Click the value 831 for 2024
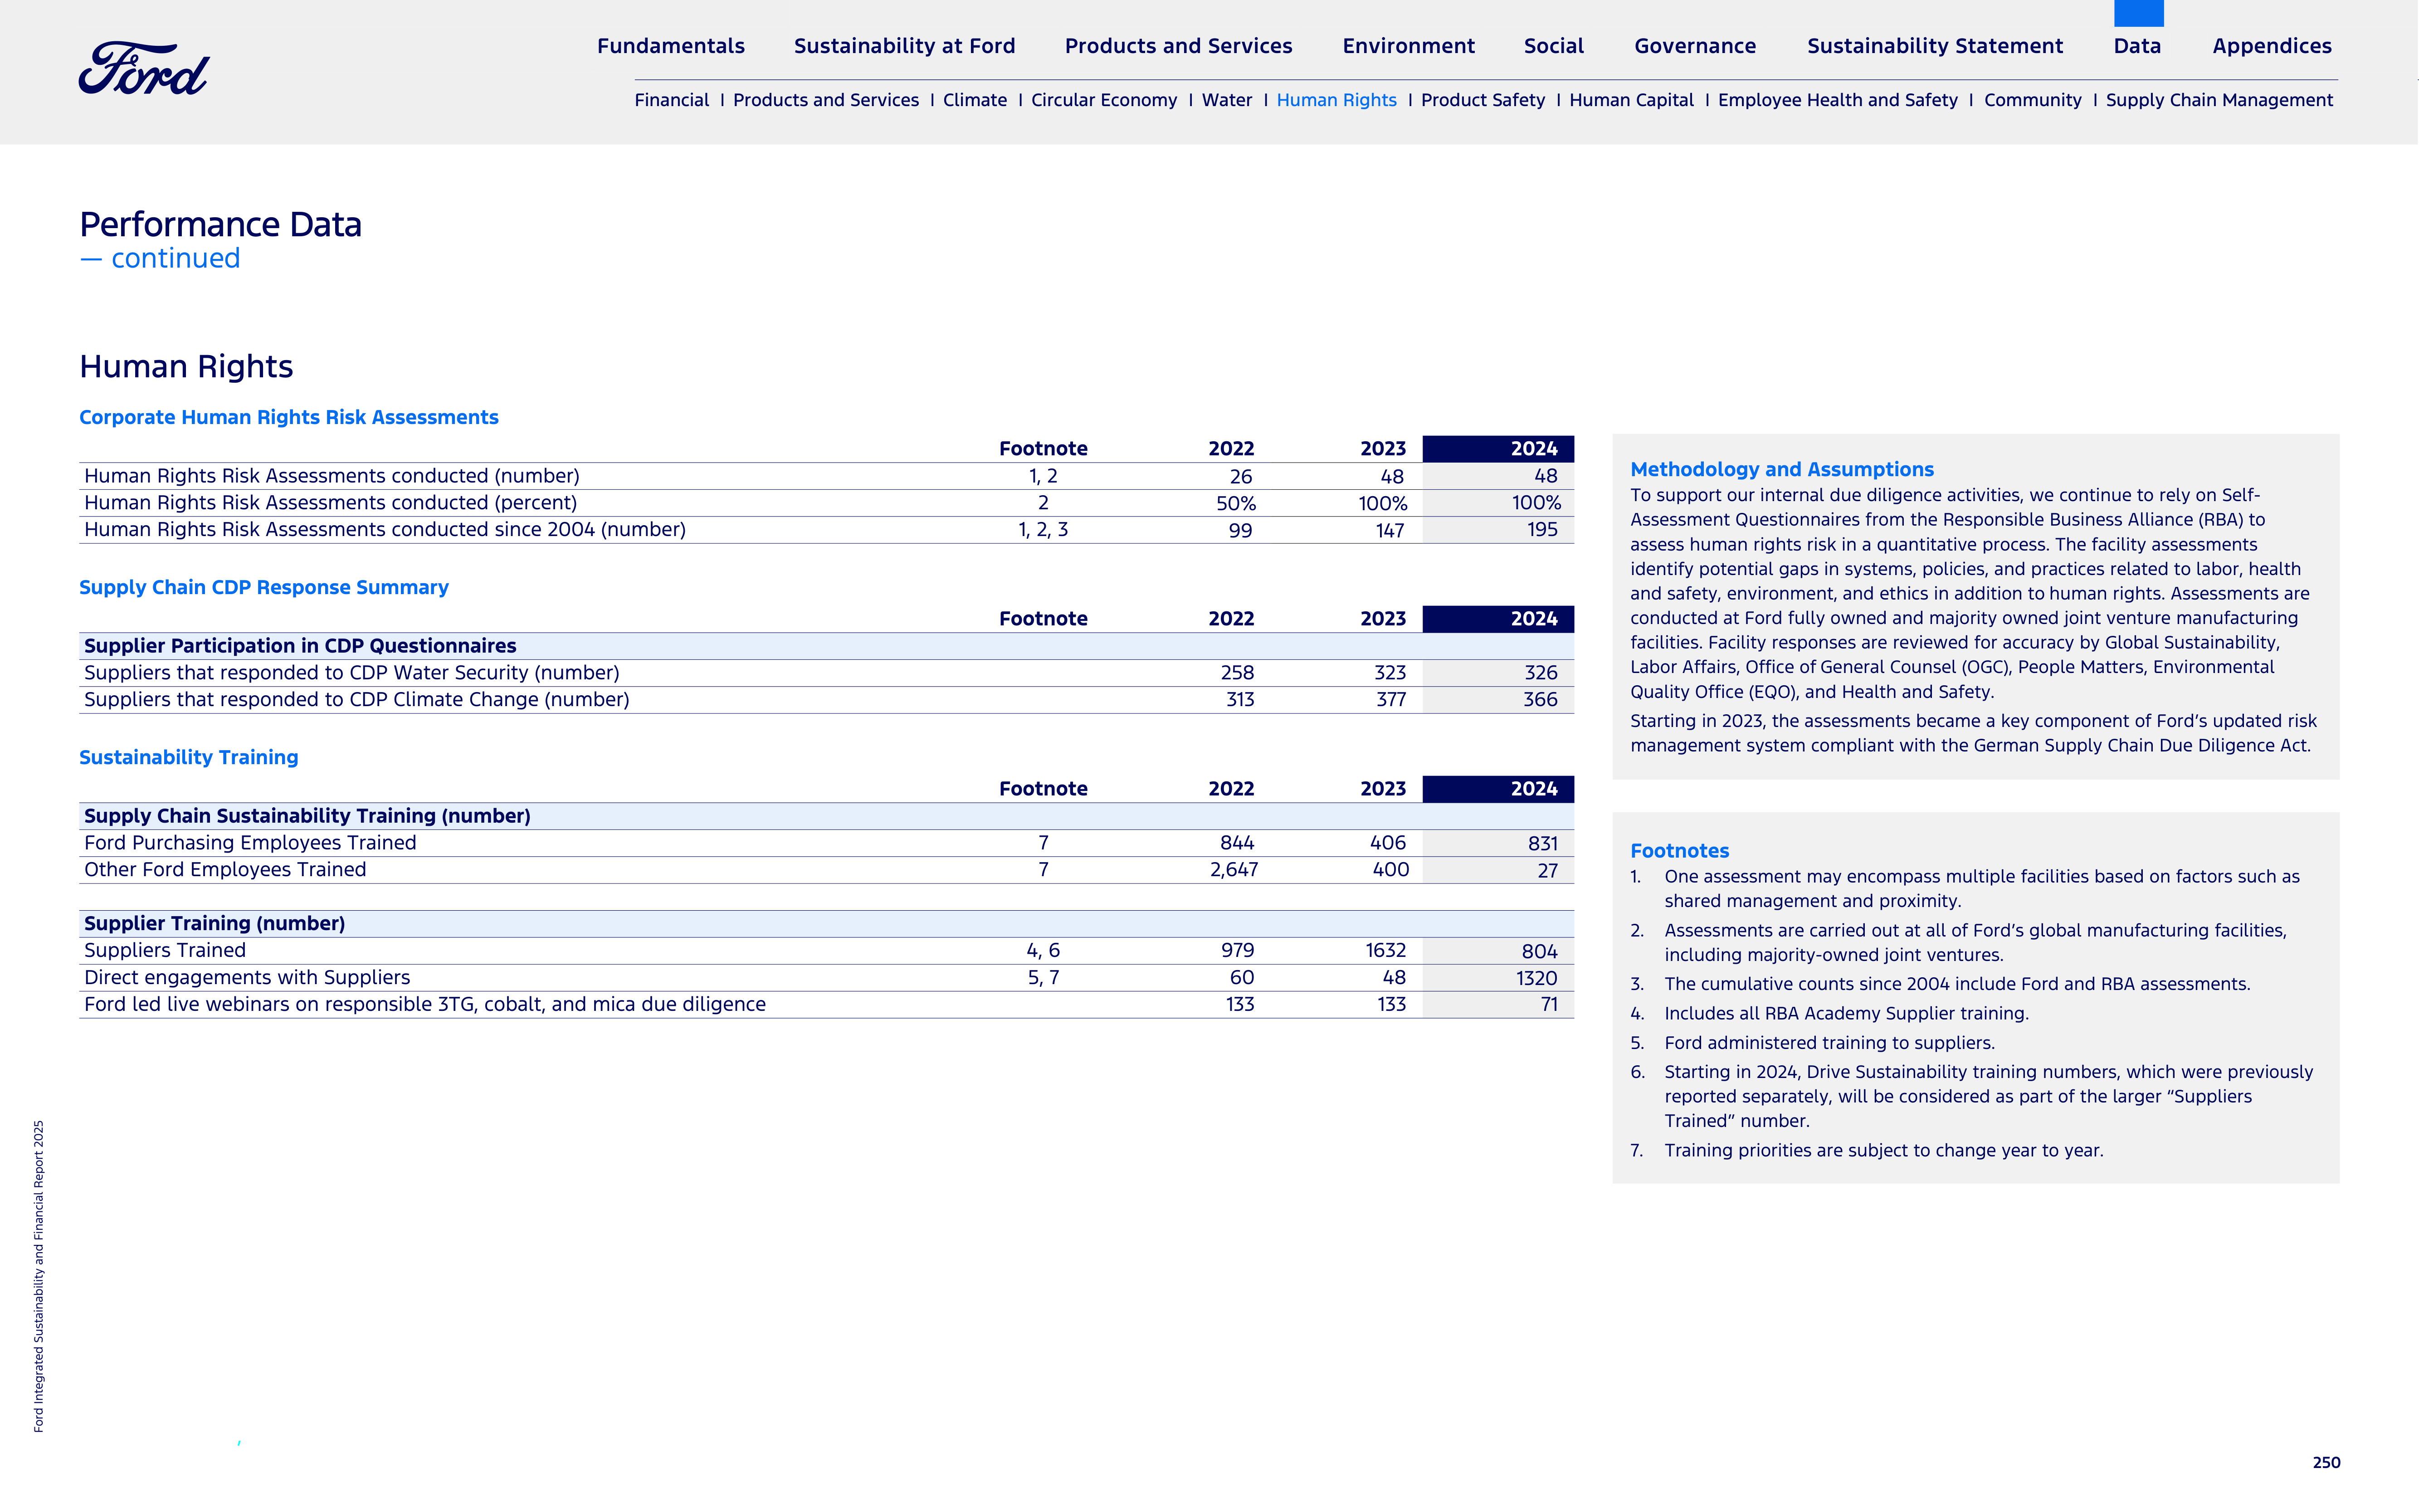 coord(1543,843)
